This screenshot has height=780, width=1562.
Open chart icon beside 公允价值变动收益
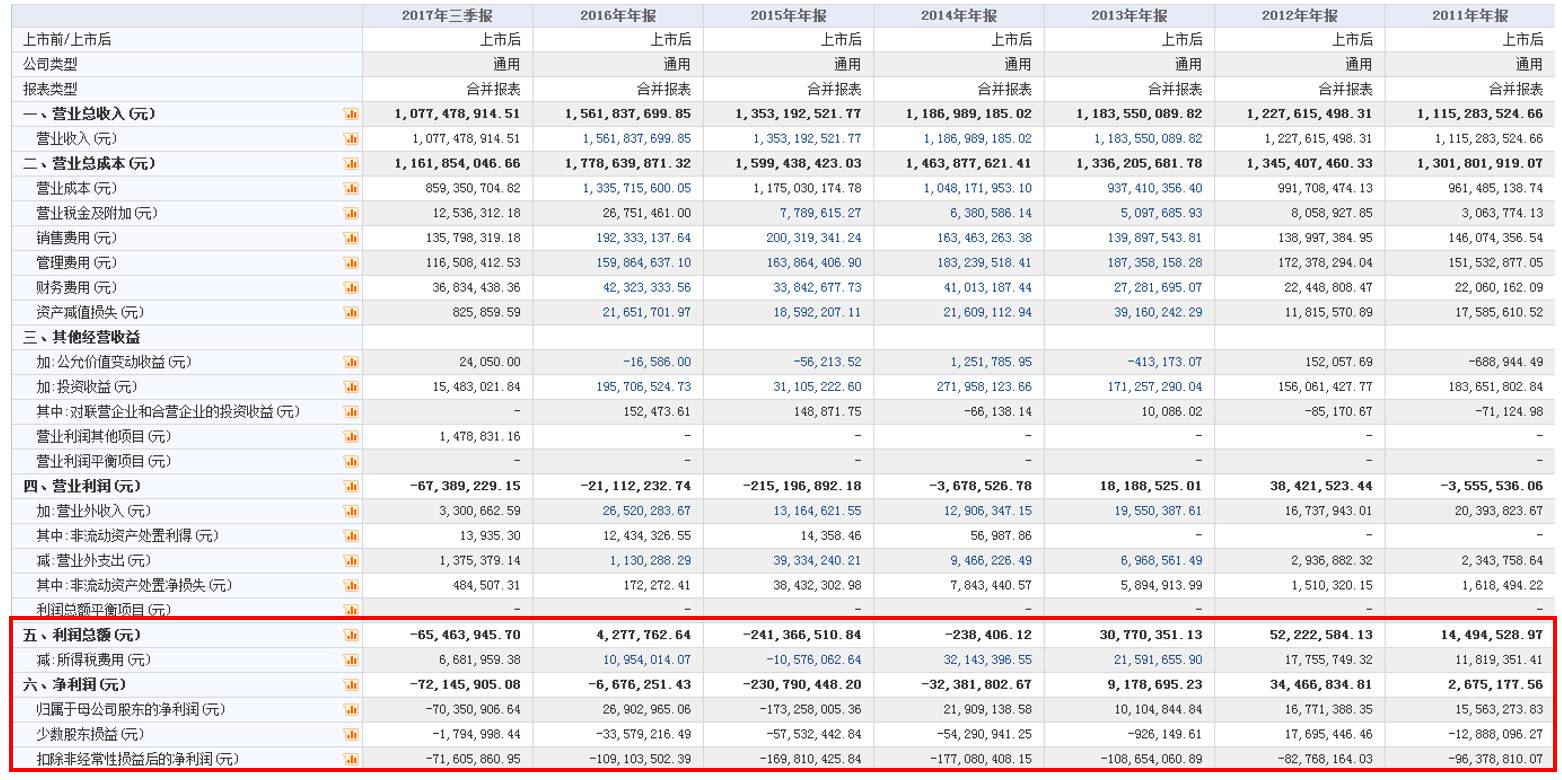point(351,362)
